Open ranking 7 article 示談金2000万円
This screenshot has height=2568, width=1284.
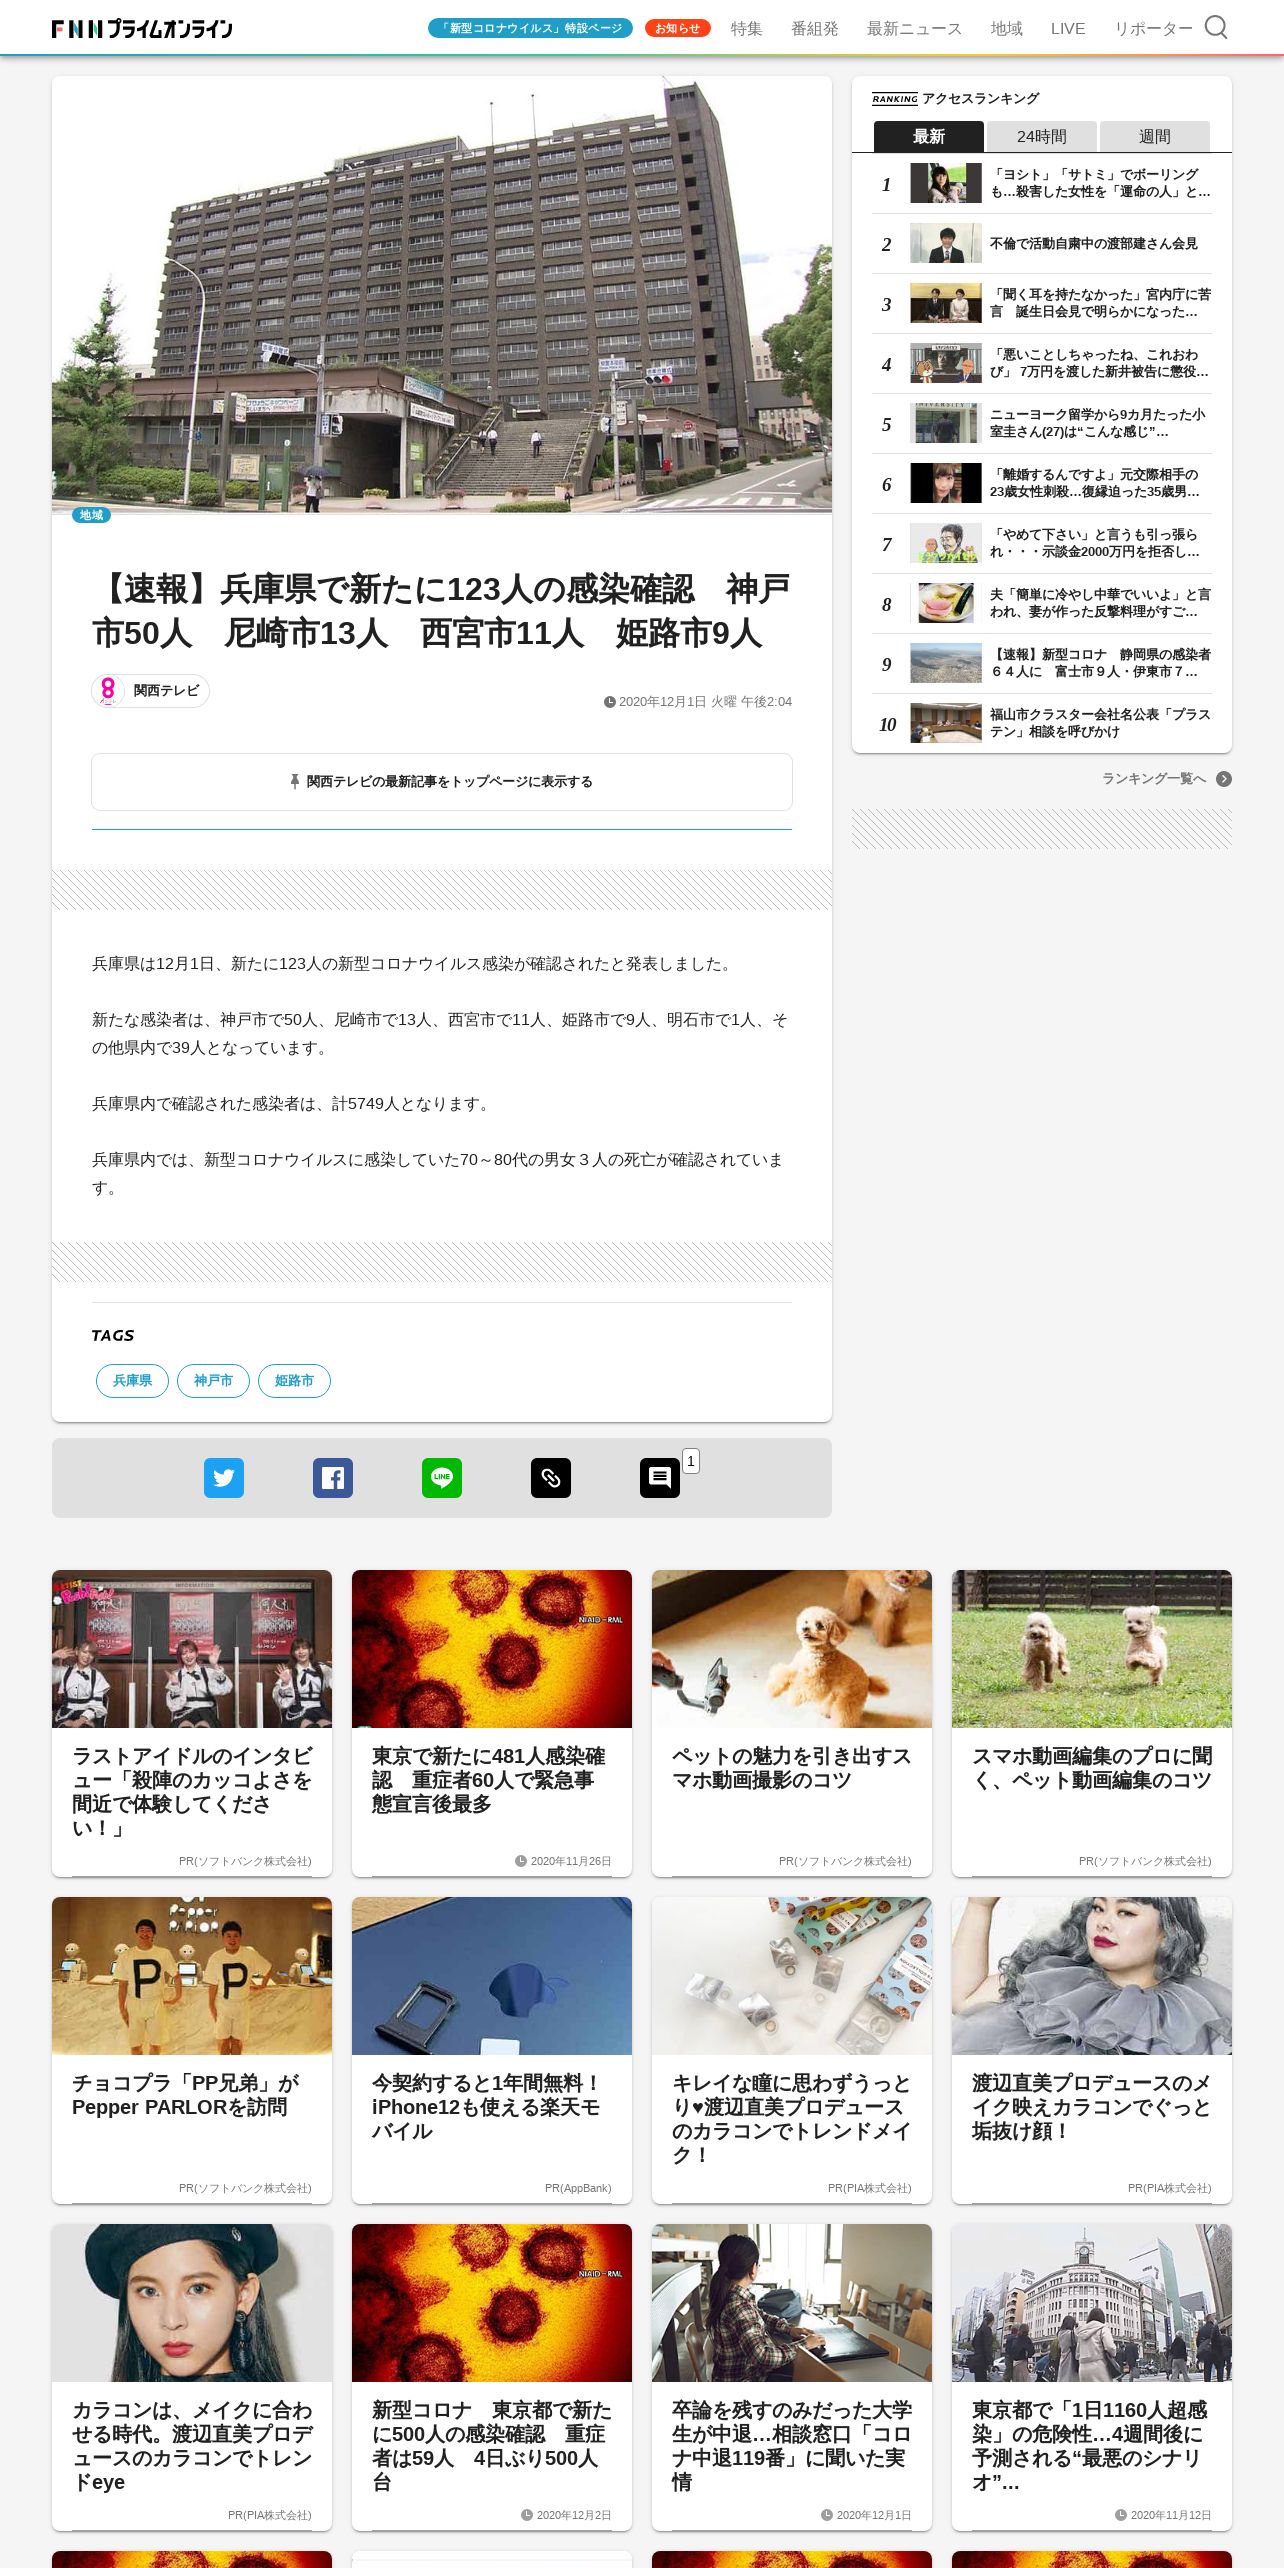[x=1042, y=543]
